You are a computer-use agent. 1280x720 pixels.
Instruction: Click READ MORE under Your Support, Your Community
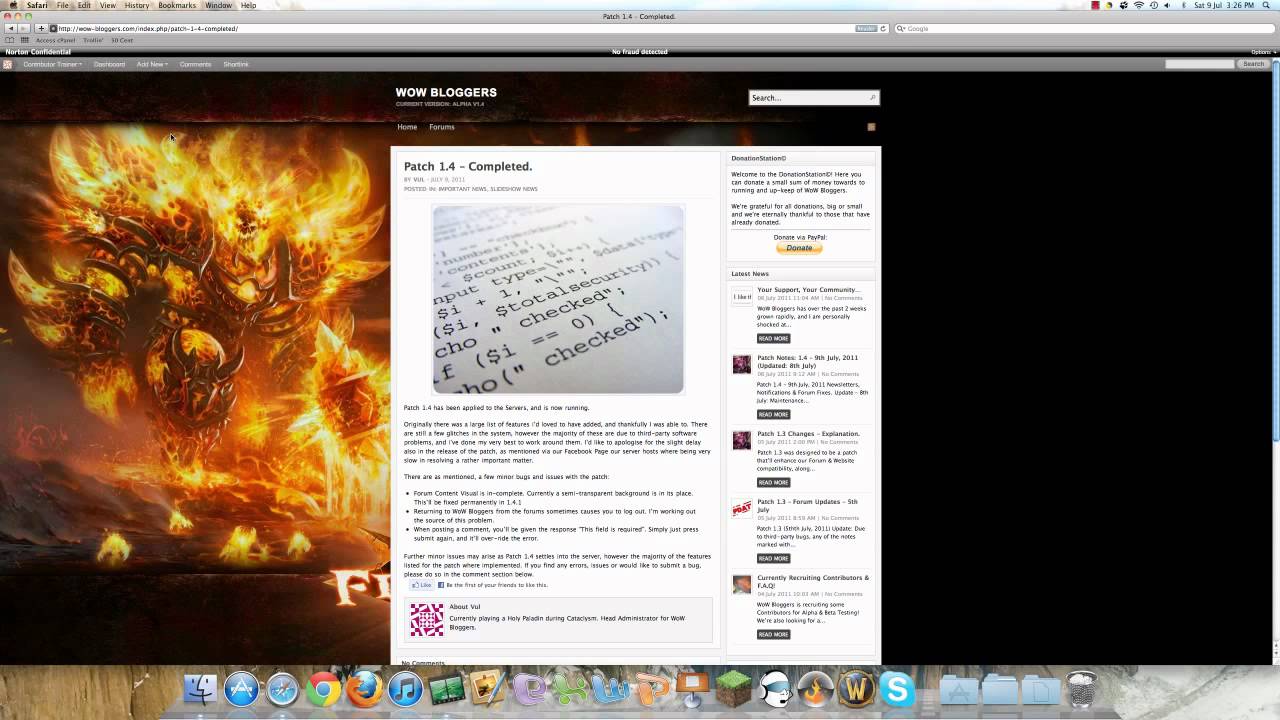(x=773, y=338)
